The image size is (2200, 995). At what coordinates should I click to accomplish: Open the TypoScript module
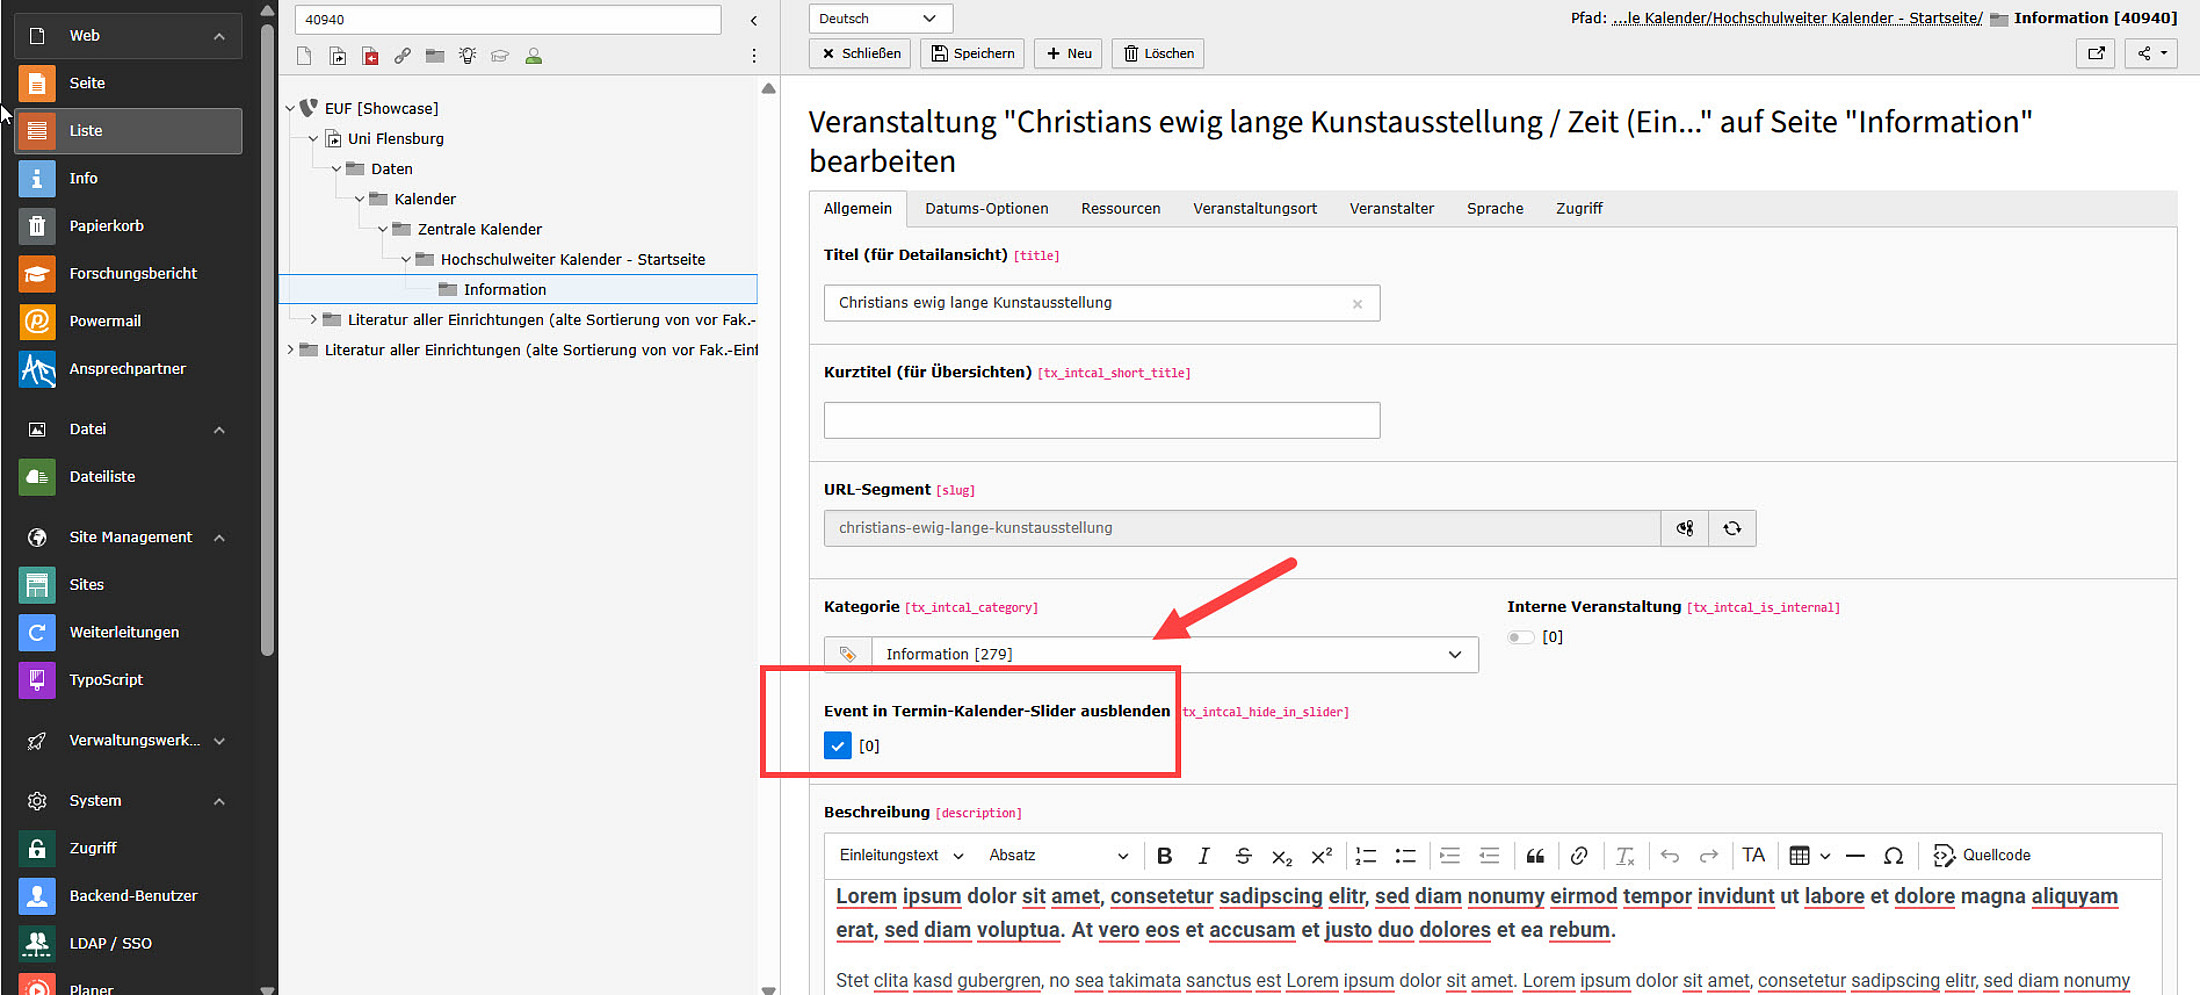coord(105,680)
